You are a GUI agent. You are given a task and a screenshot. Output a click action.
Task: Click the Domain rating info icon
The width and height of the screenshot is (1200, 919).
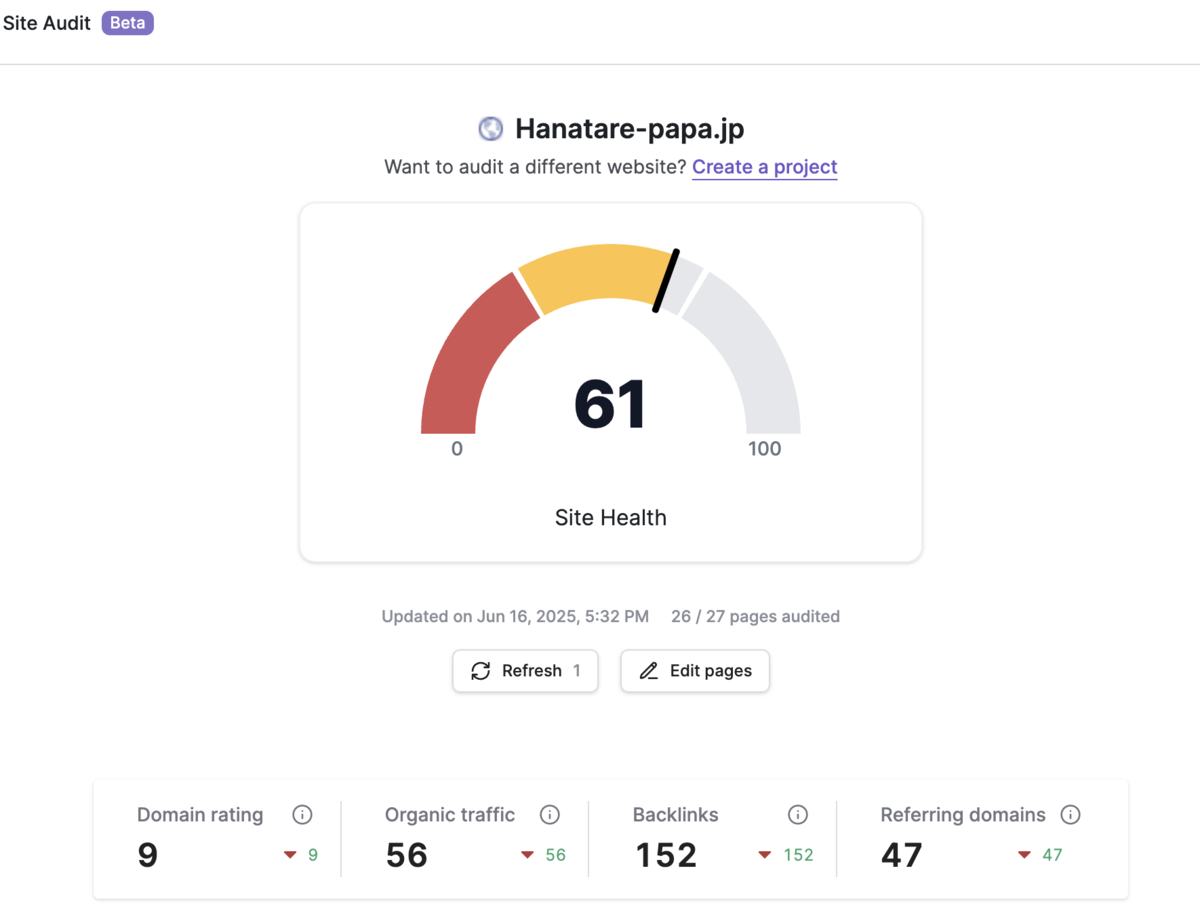click(x=302, y=815)
